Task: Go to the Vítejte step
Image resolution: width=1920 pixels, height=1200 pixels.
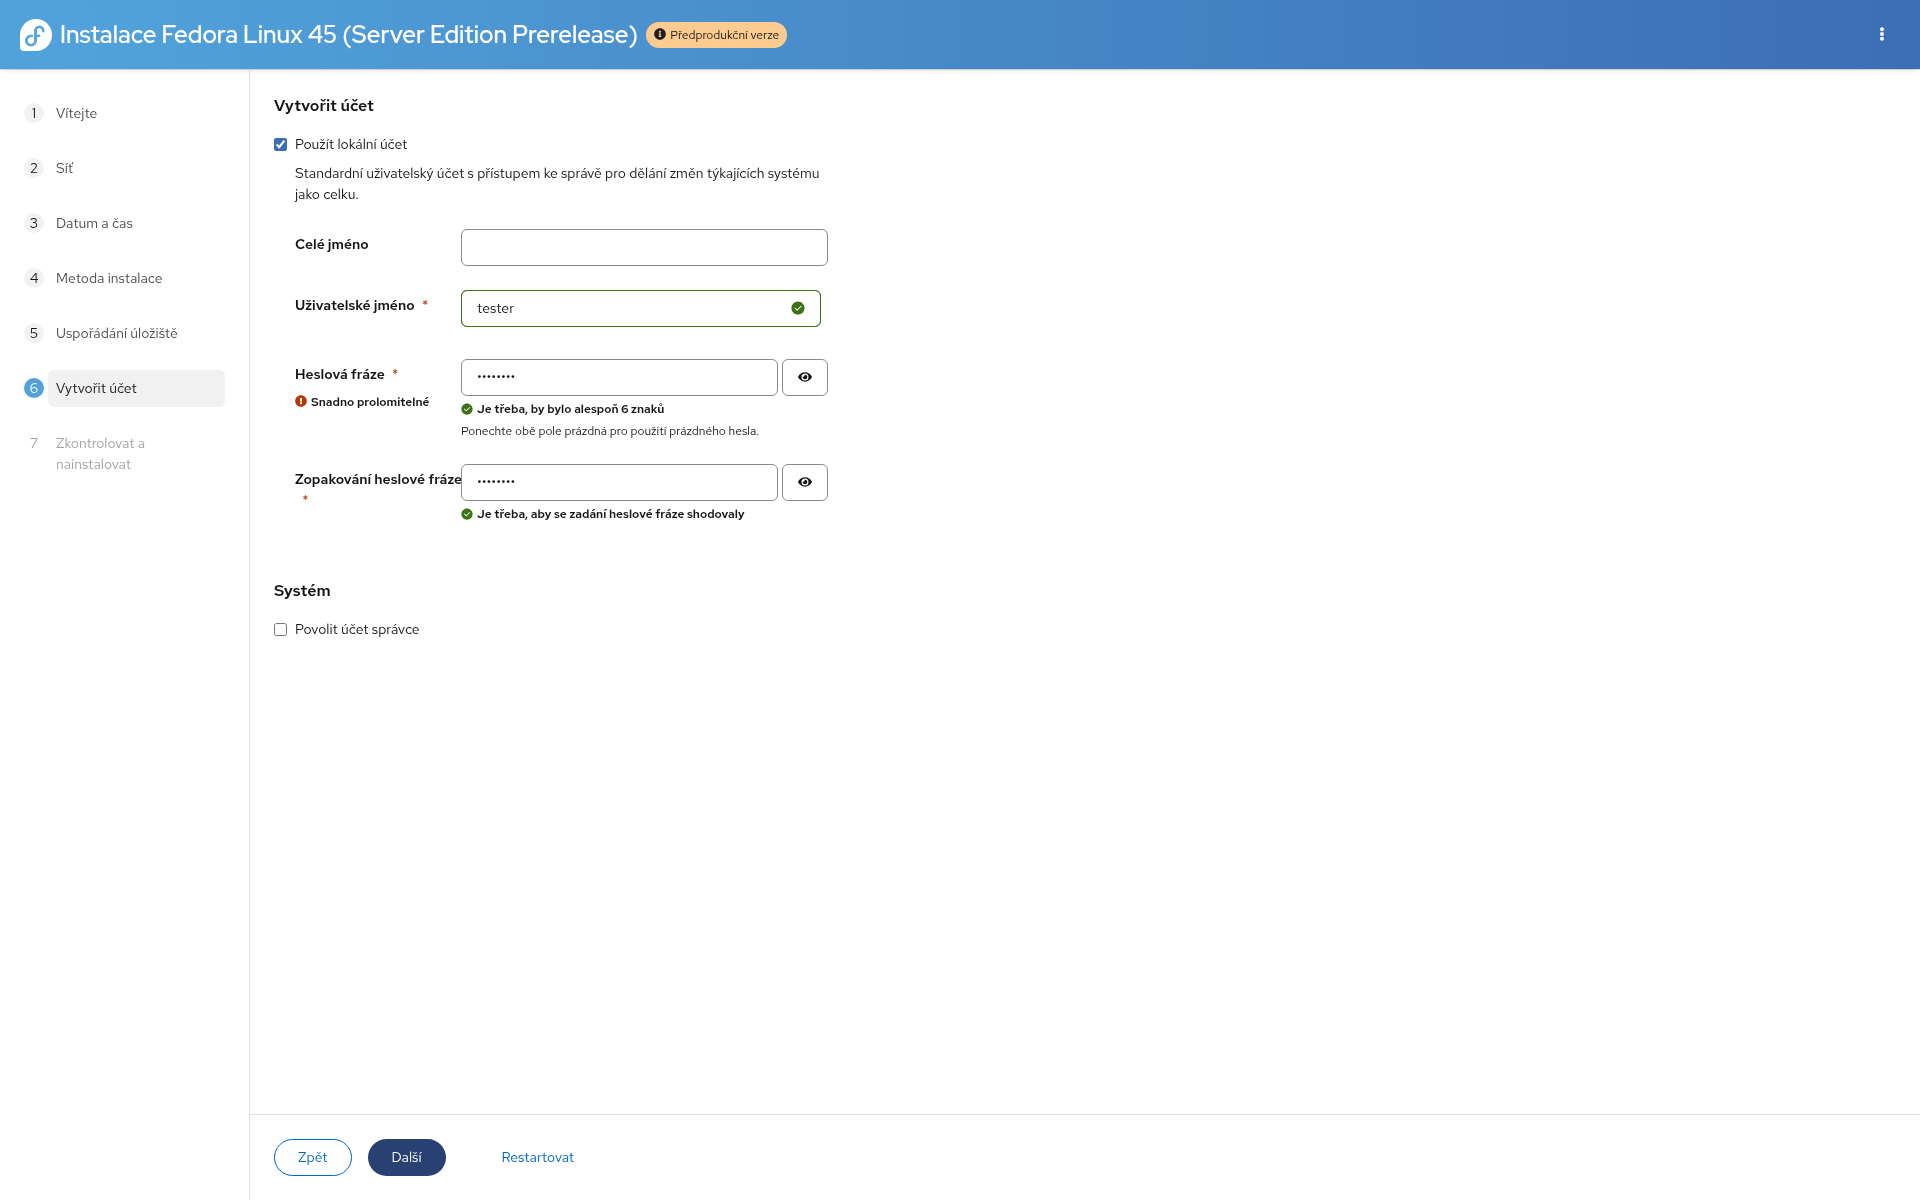Action: click(77, 113)
